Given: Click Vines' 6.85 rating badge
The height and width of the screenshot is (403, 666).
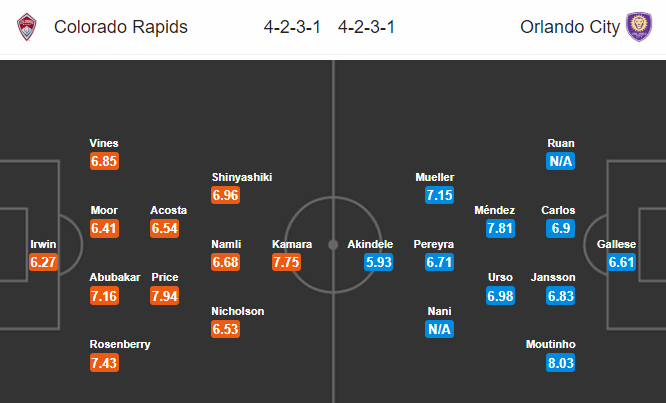Looking at the screenshot, I should (x=104, y=161).
